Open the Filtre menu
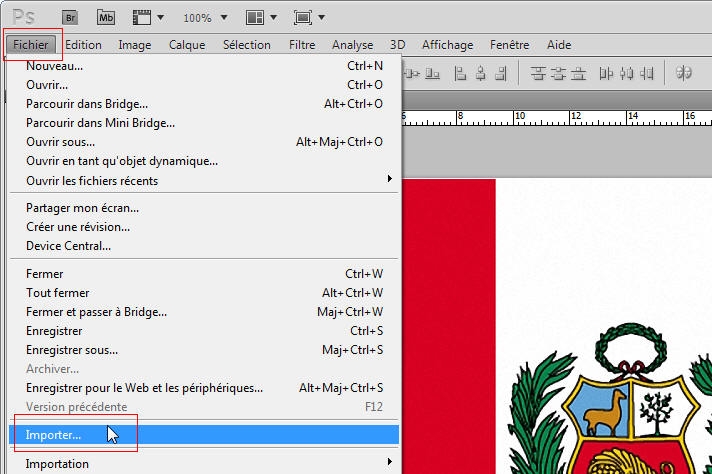 click(302, 44)
